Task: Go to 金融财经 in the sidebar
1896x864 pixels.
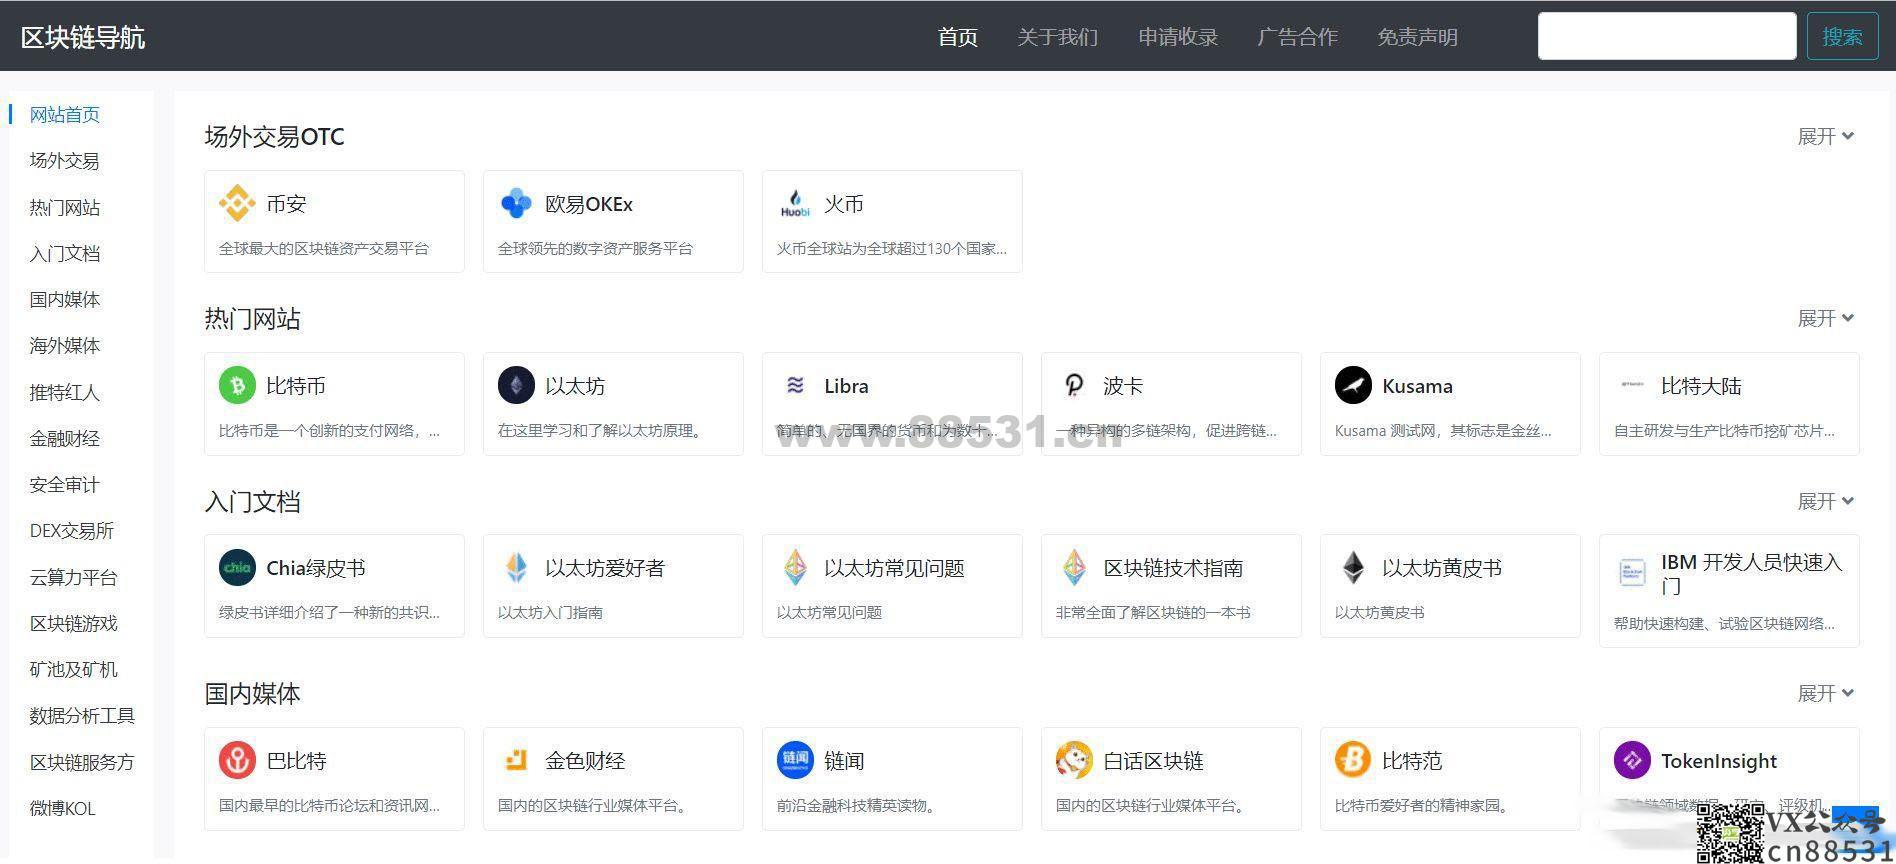Action: pos(65,439)
